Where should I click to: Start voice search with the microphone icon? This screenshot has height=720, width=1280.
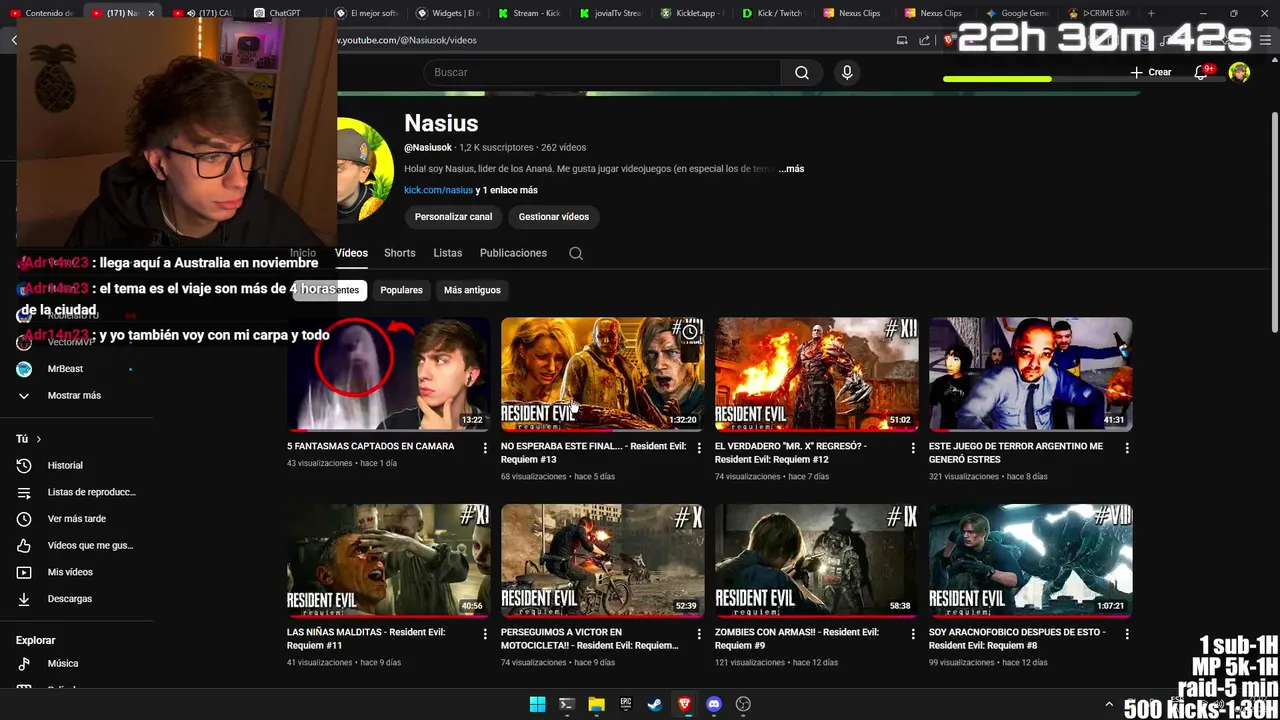[847, 72]
